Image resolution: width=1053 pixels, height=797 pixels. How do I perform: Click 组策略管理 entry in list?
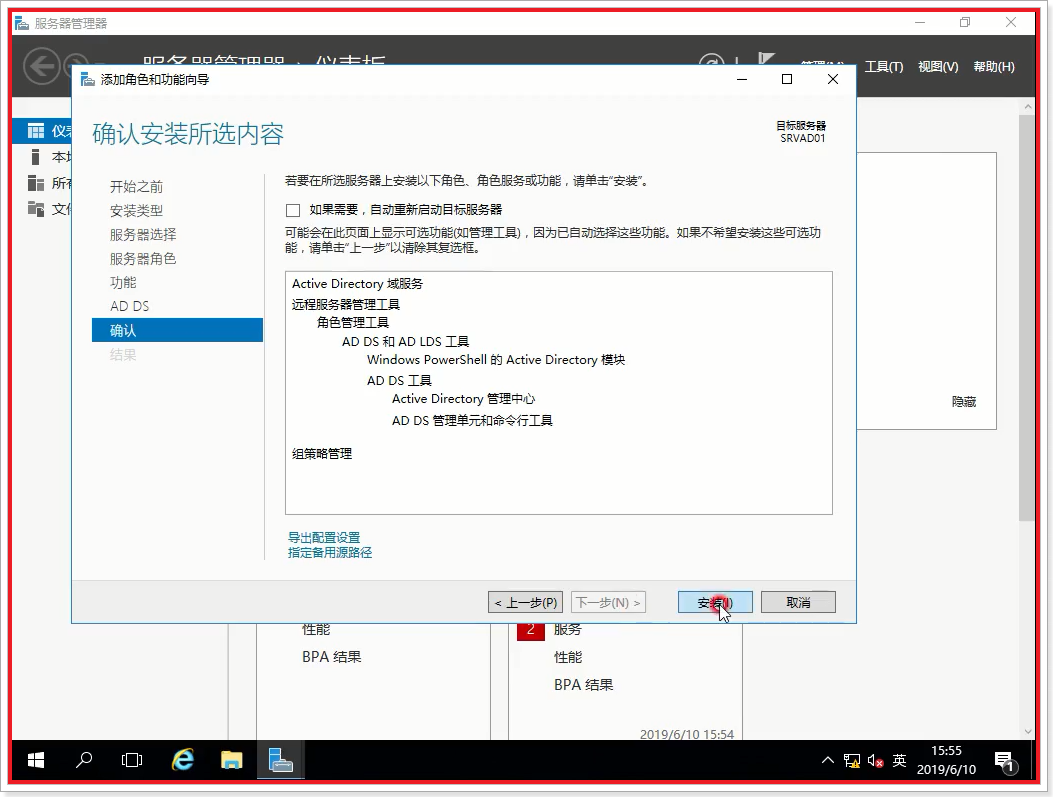pyautogui.click(x=322, y=453)
